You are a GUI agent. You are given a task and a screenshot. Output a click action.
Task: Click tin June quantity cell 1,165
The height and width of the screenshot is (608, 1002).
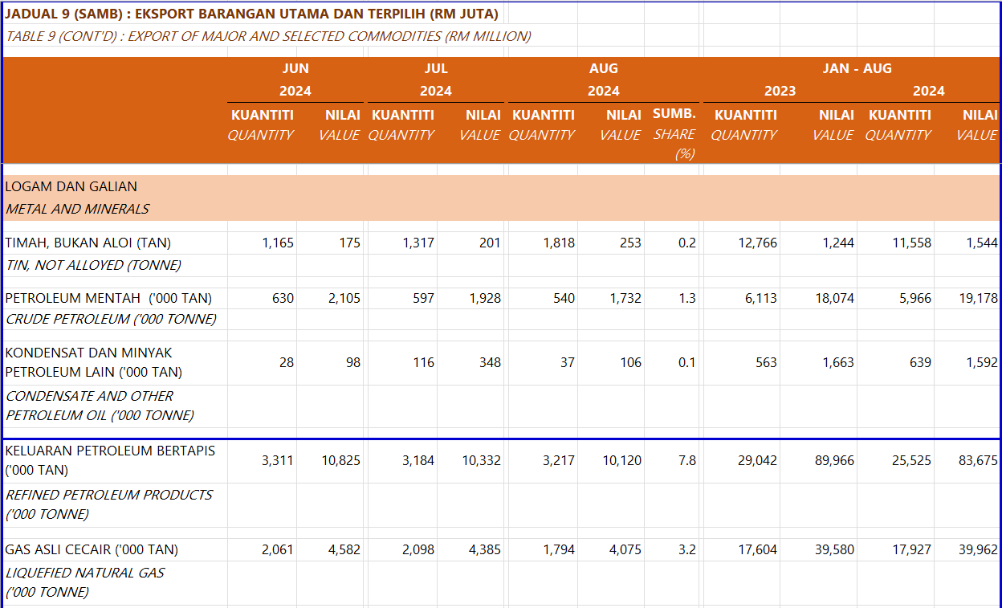tap(278, 243)
